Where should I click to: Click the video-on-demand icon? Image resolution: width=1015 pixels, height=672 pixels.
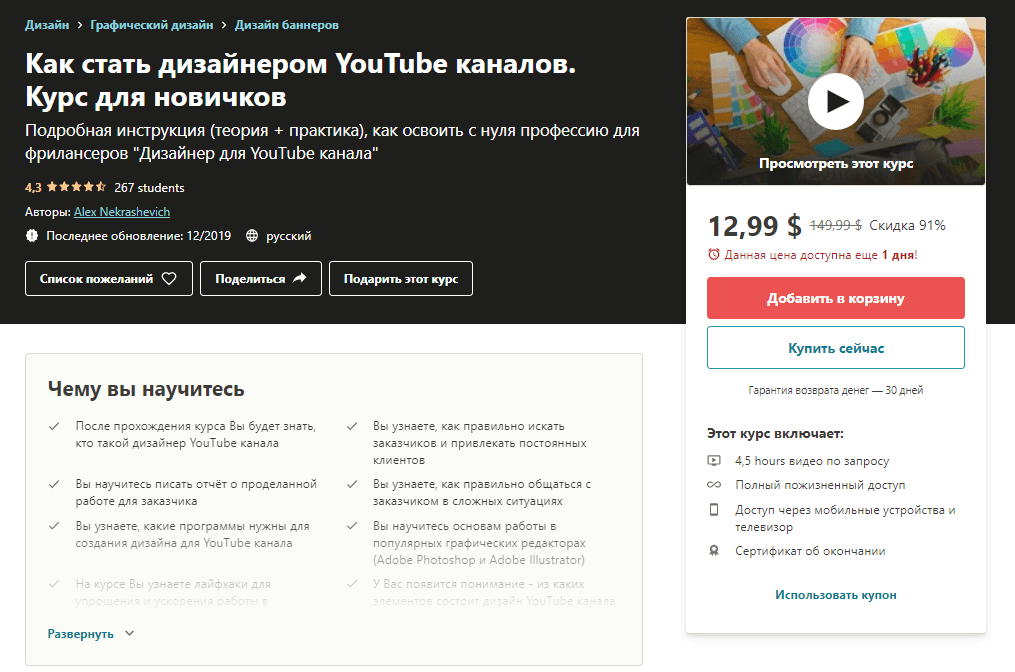(714, 460)
